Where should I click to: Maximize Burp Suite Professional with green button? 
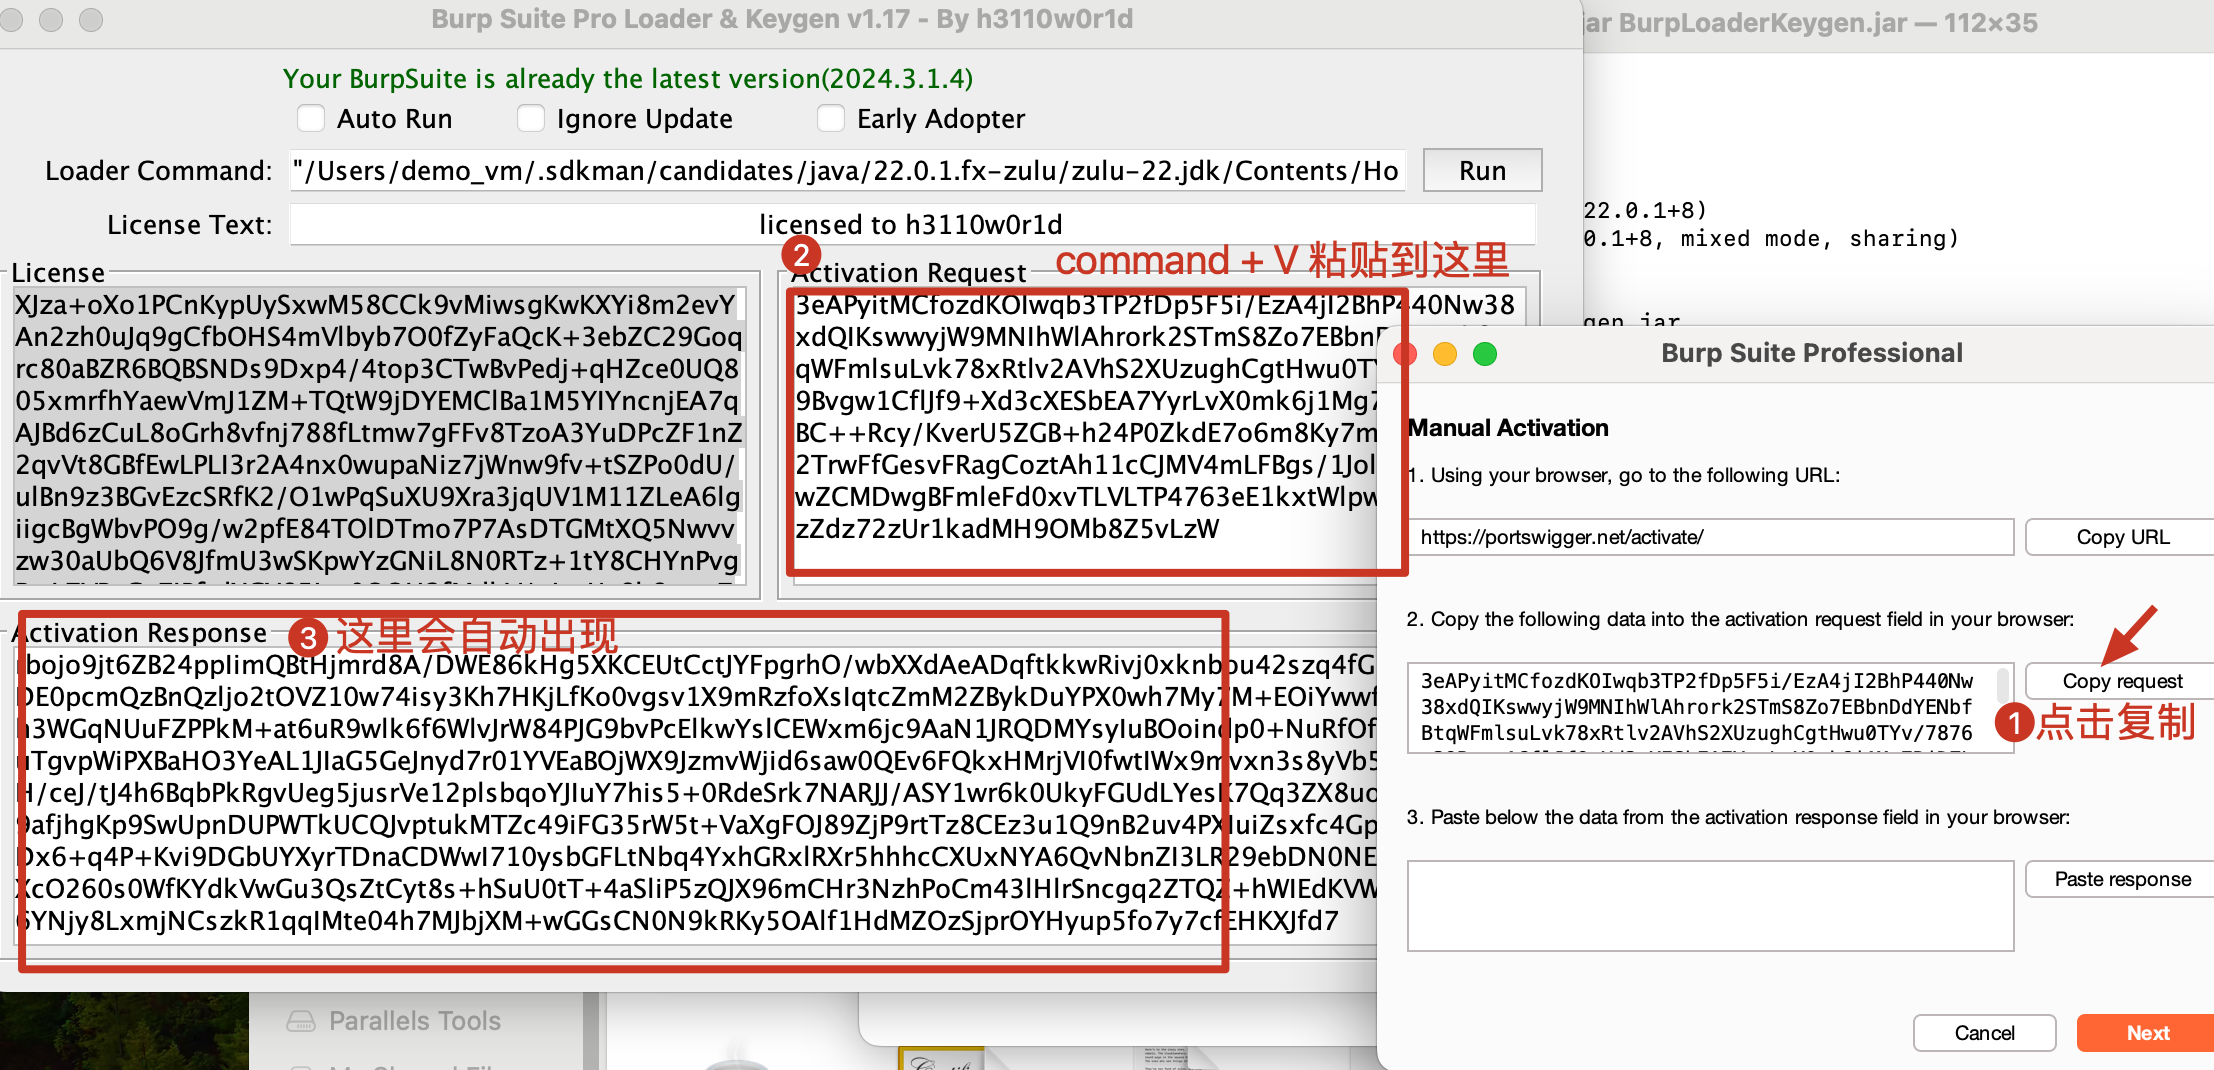pyautogui.click(x=1485, y=354)
